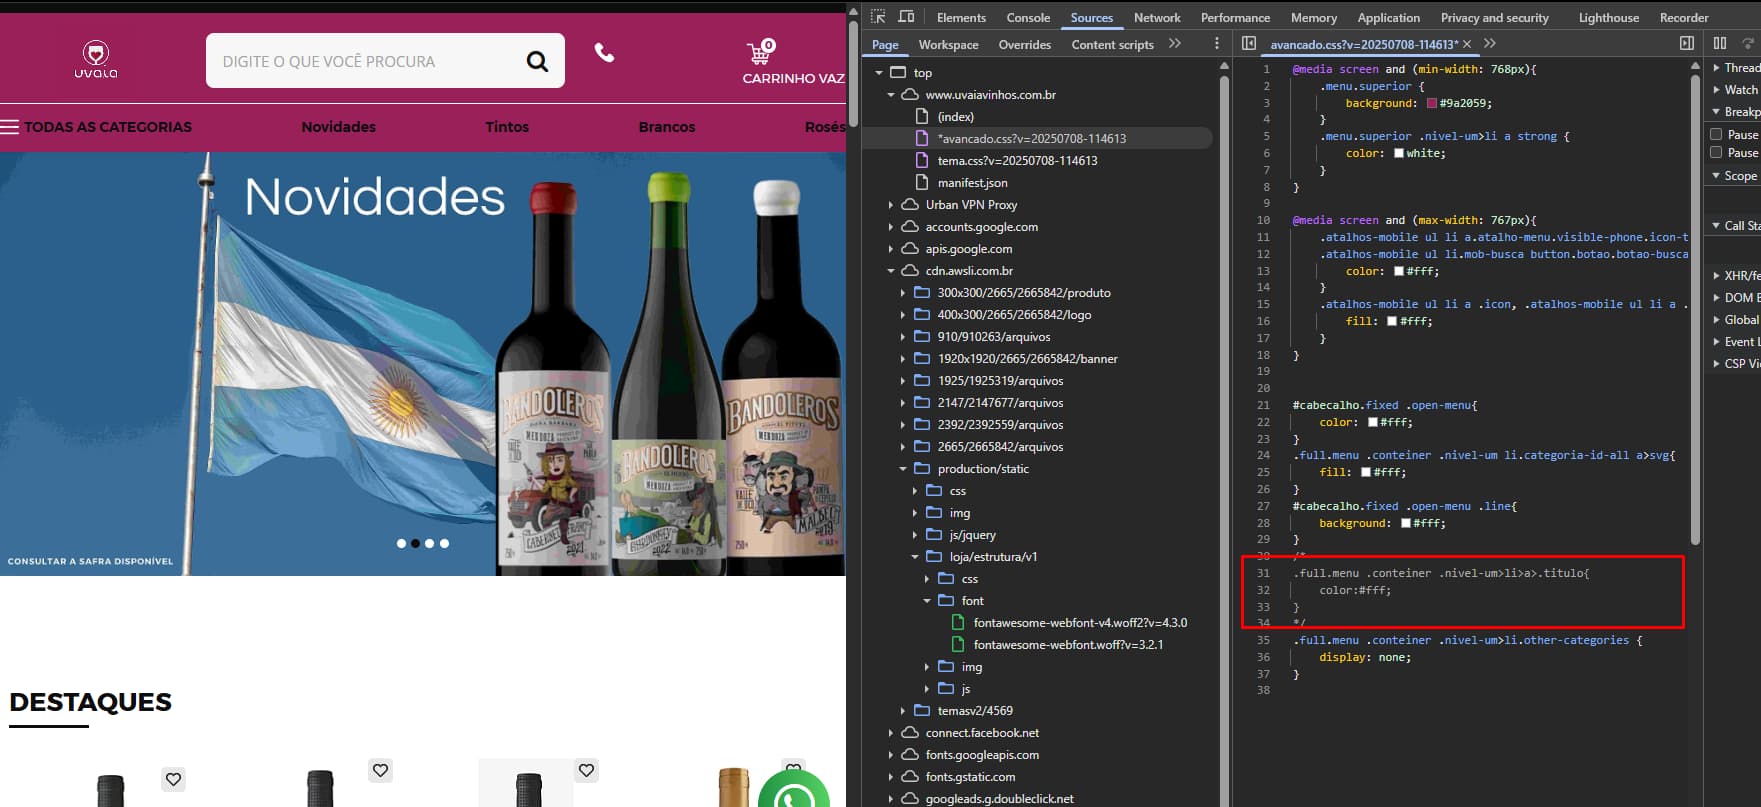The width and height of the screenshot is (1761, 807).
Task: Click the CARRINHO VAZIO cart link
Action: point(794,78)
